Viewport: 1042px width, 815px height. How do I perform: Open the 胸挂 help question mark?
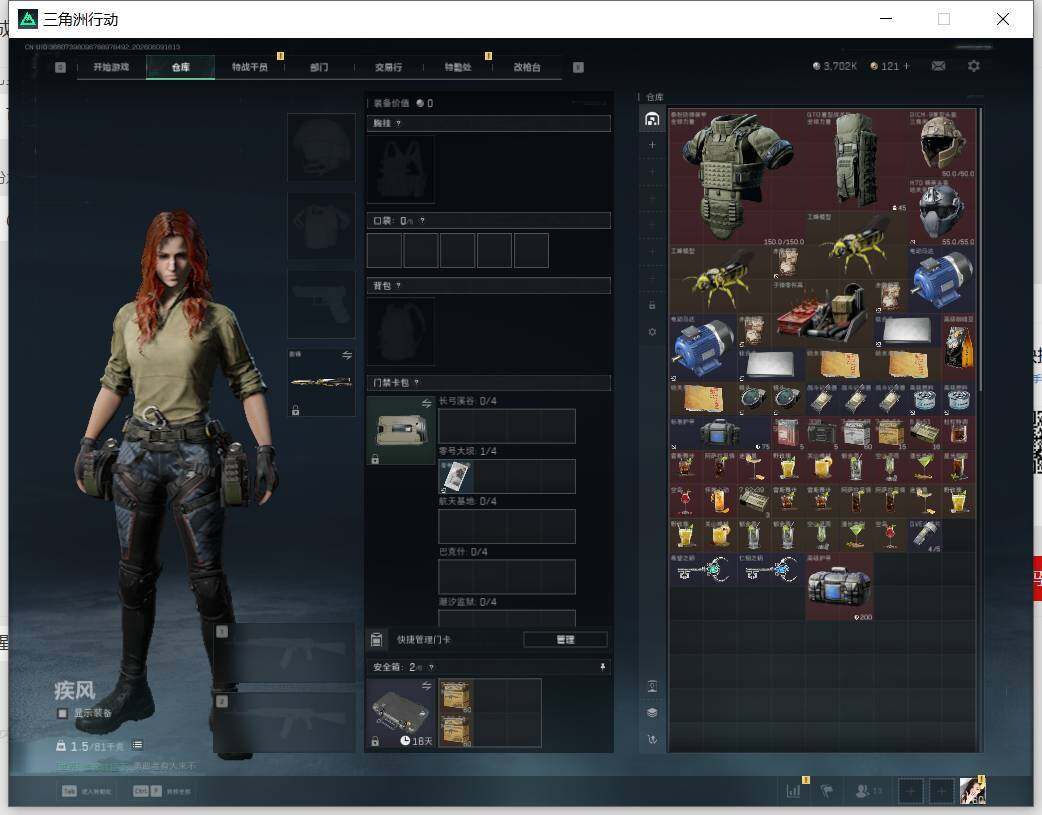[x=398, y=124]
